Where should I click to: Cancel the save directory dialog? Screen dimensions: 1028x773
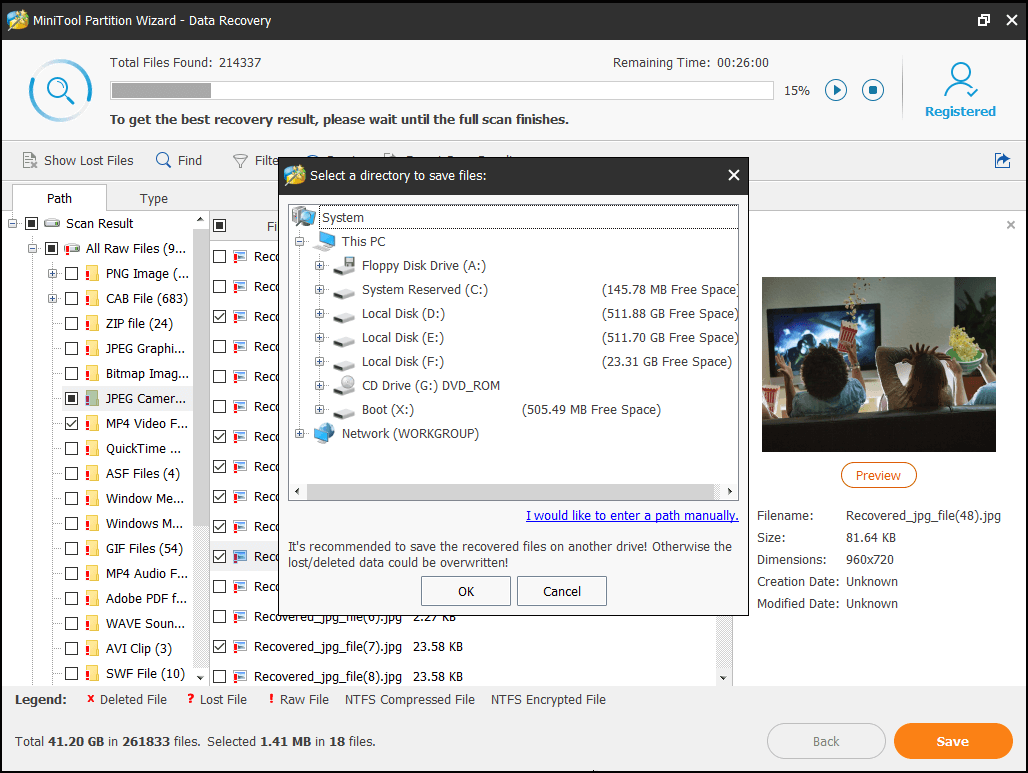coord(562,591)
